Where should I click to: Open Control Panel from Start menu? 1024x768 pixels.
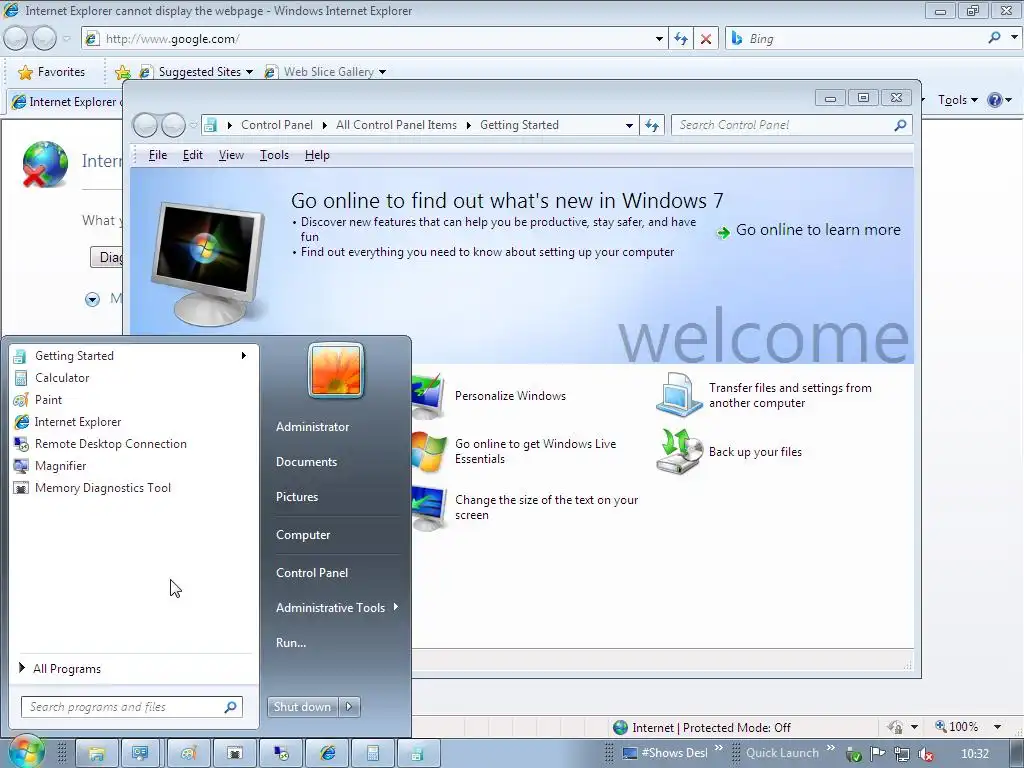pyautogui.click(x=312, y=573)
